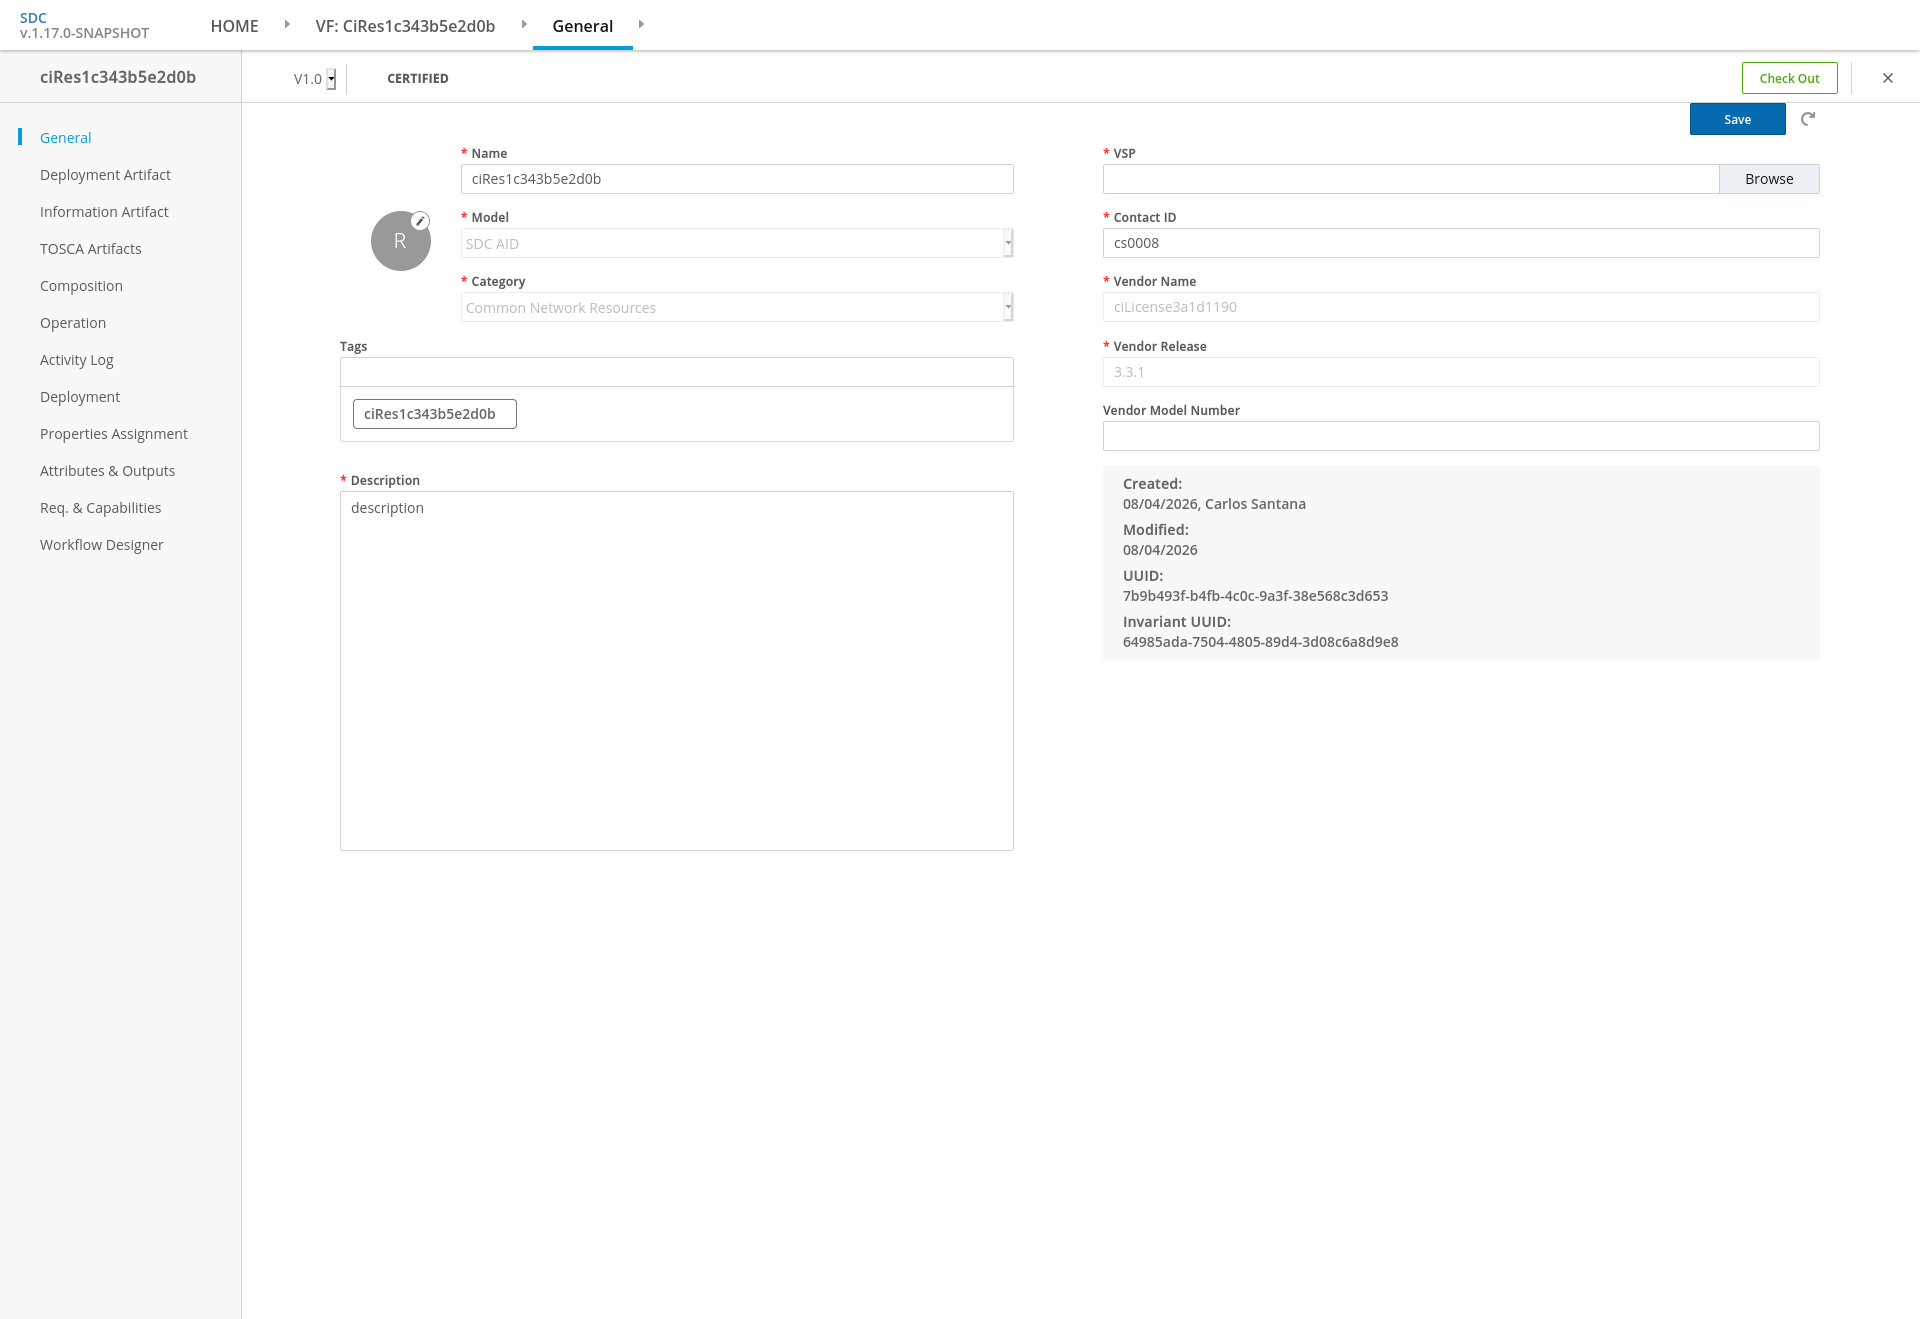Click Browse button for VSP
Image resolution: width=1920 pixels, height=1319 pixels.
[1769, 179]
